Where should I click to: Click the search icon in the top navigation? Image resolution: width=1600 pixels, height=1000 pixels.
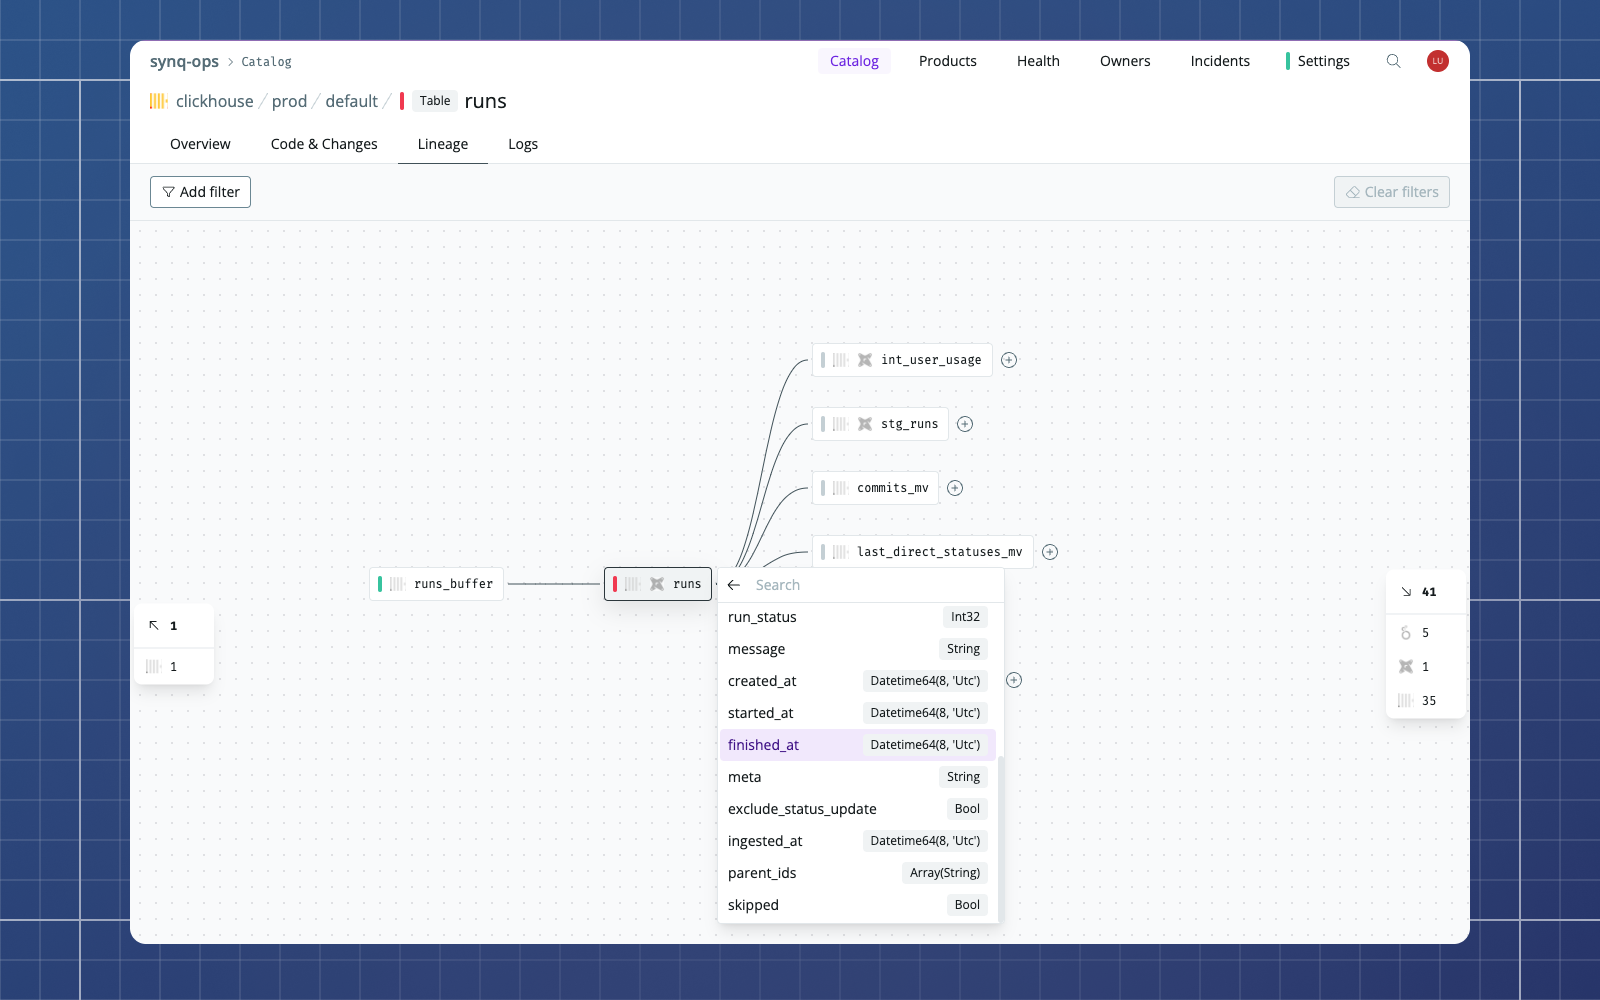click(x=1394, y=61)
